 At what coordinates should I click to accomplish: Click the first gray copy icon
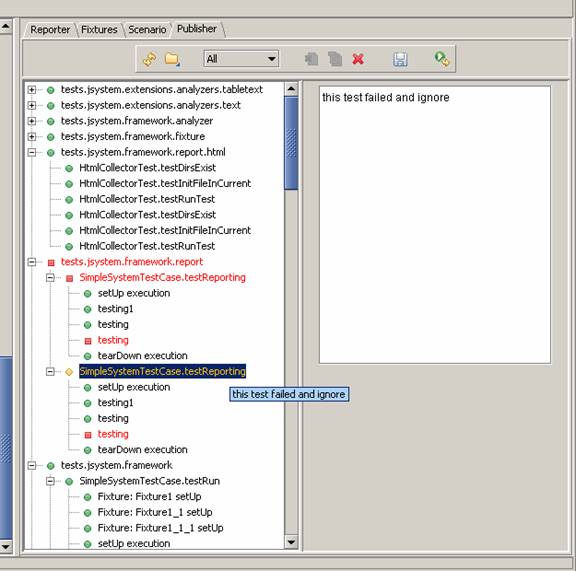tap(312, 59)
